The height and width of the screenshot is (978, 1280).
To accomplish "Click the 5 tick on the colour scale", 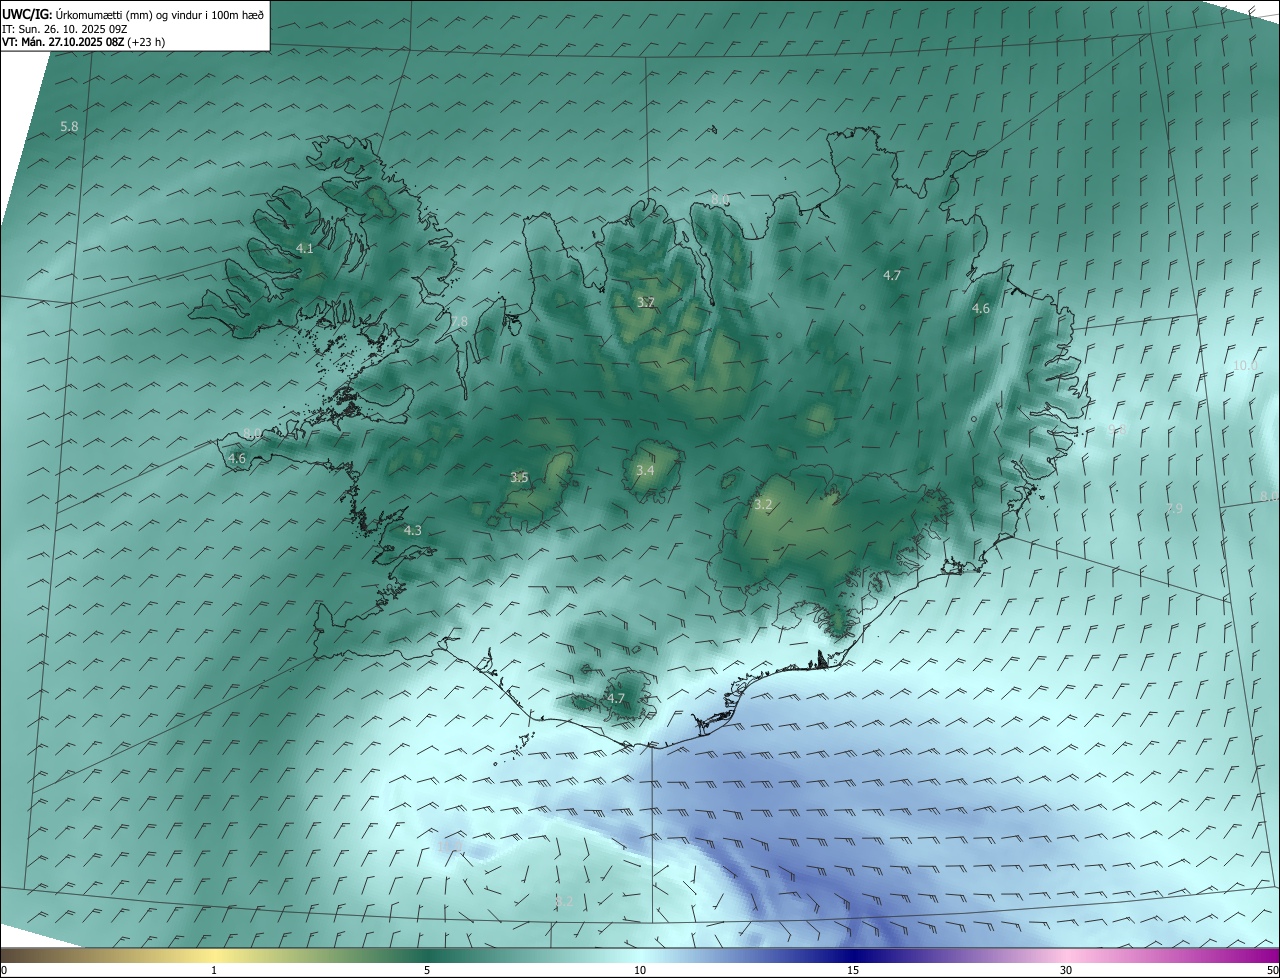I will [427, 971].
